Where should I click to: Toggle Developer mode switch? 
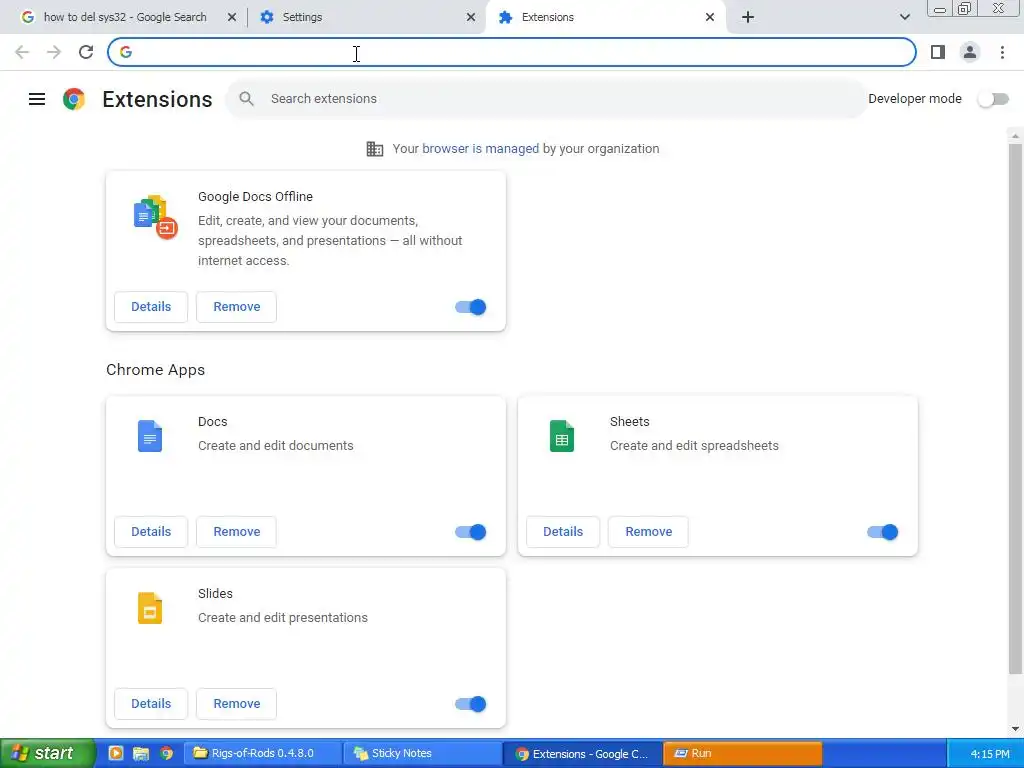point(993,99)
